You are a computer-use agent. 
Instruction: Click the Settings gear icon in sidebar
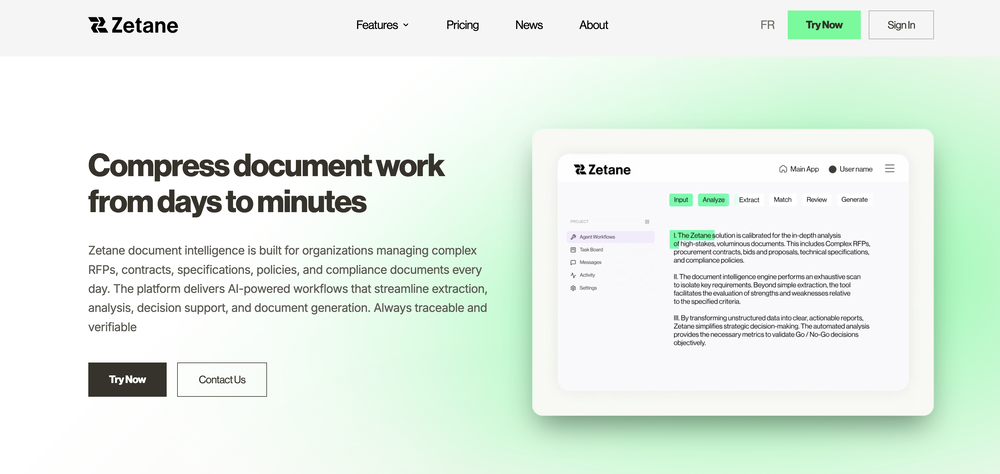pos(573,288)
